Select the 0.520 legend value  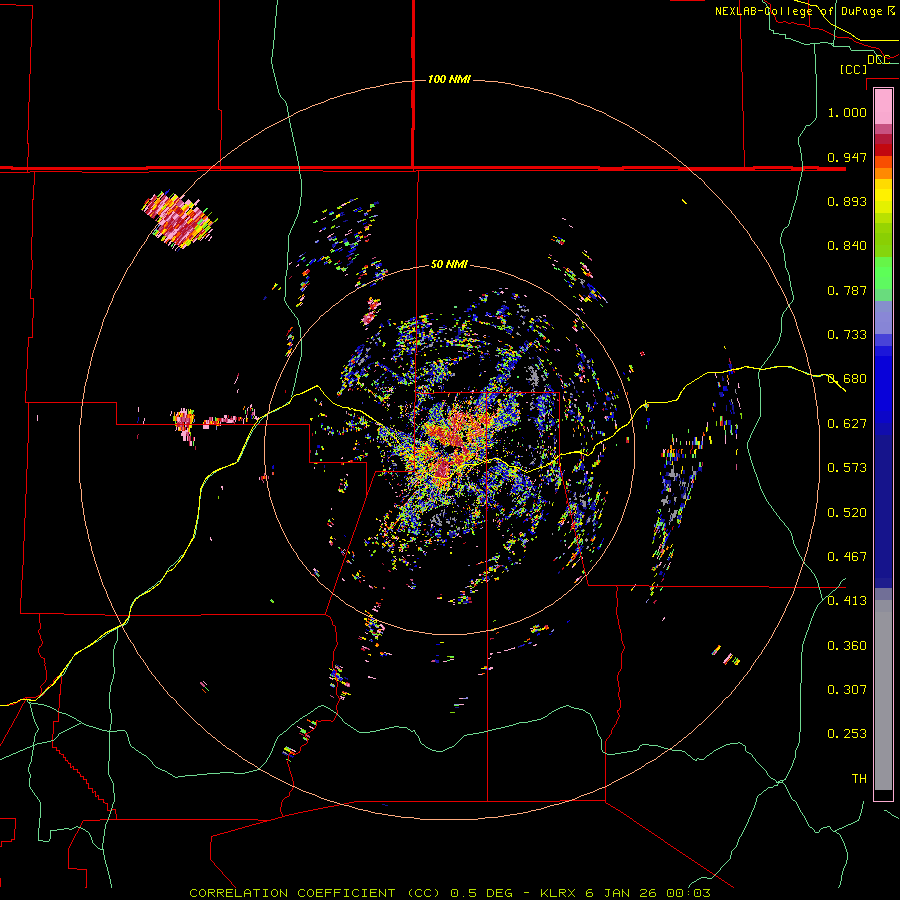point(847,513)
